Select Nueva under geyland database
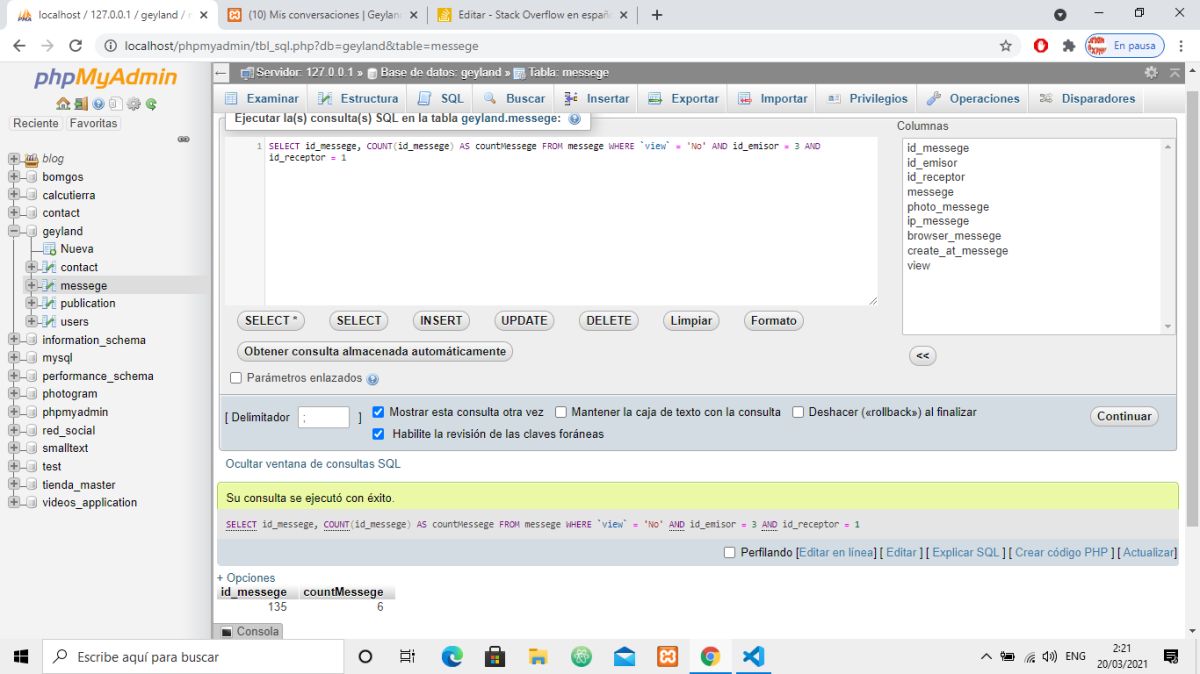The height and width of the screenshot is (674, 1200). pyautogui.click(x=77, y=249)
